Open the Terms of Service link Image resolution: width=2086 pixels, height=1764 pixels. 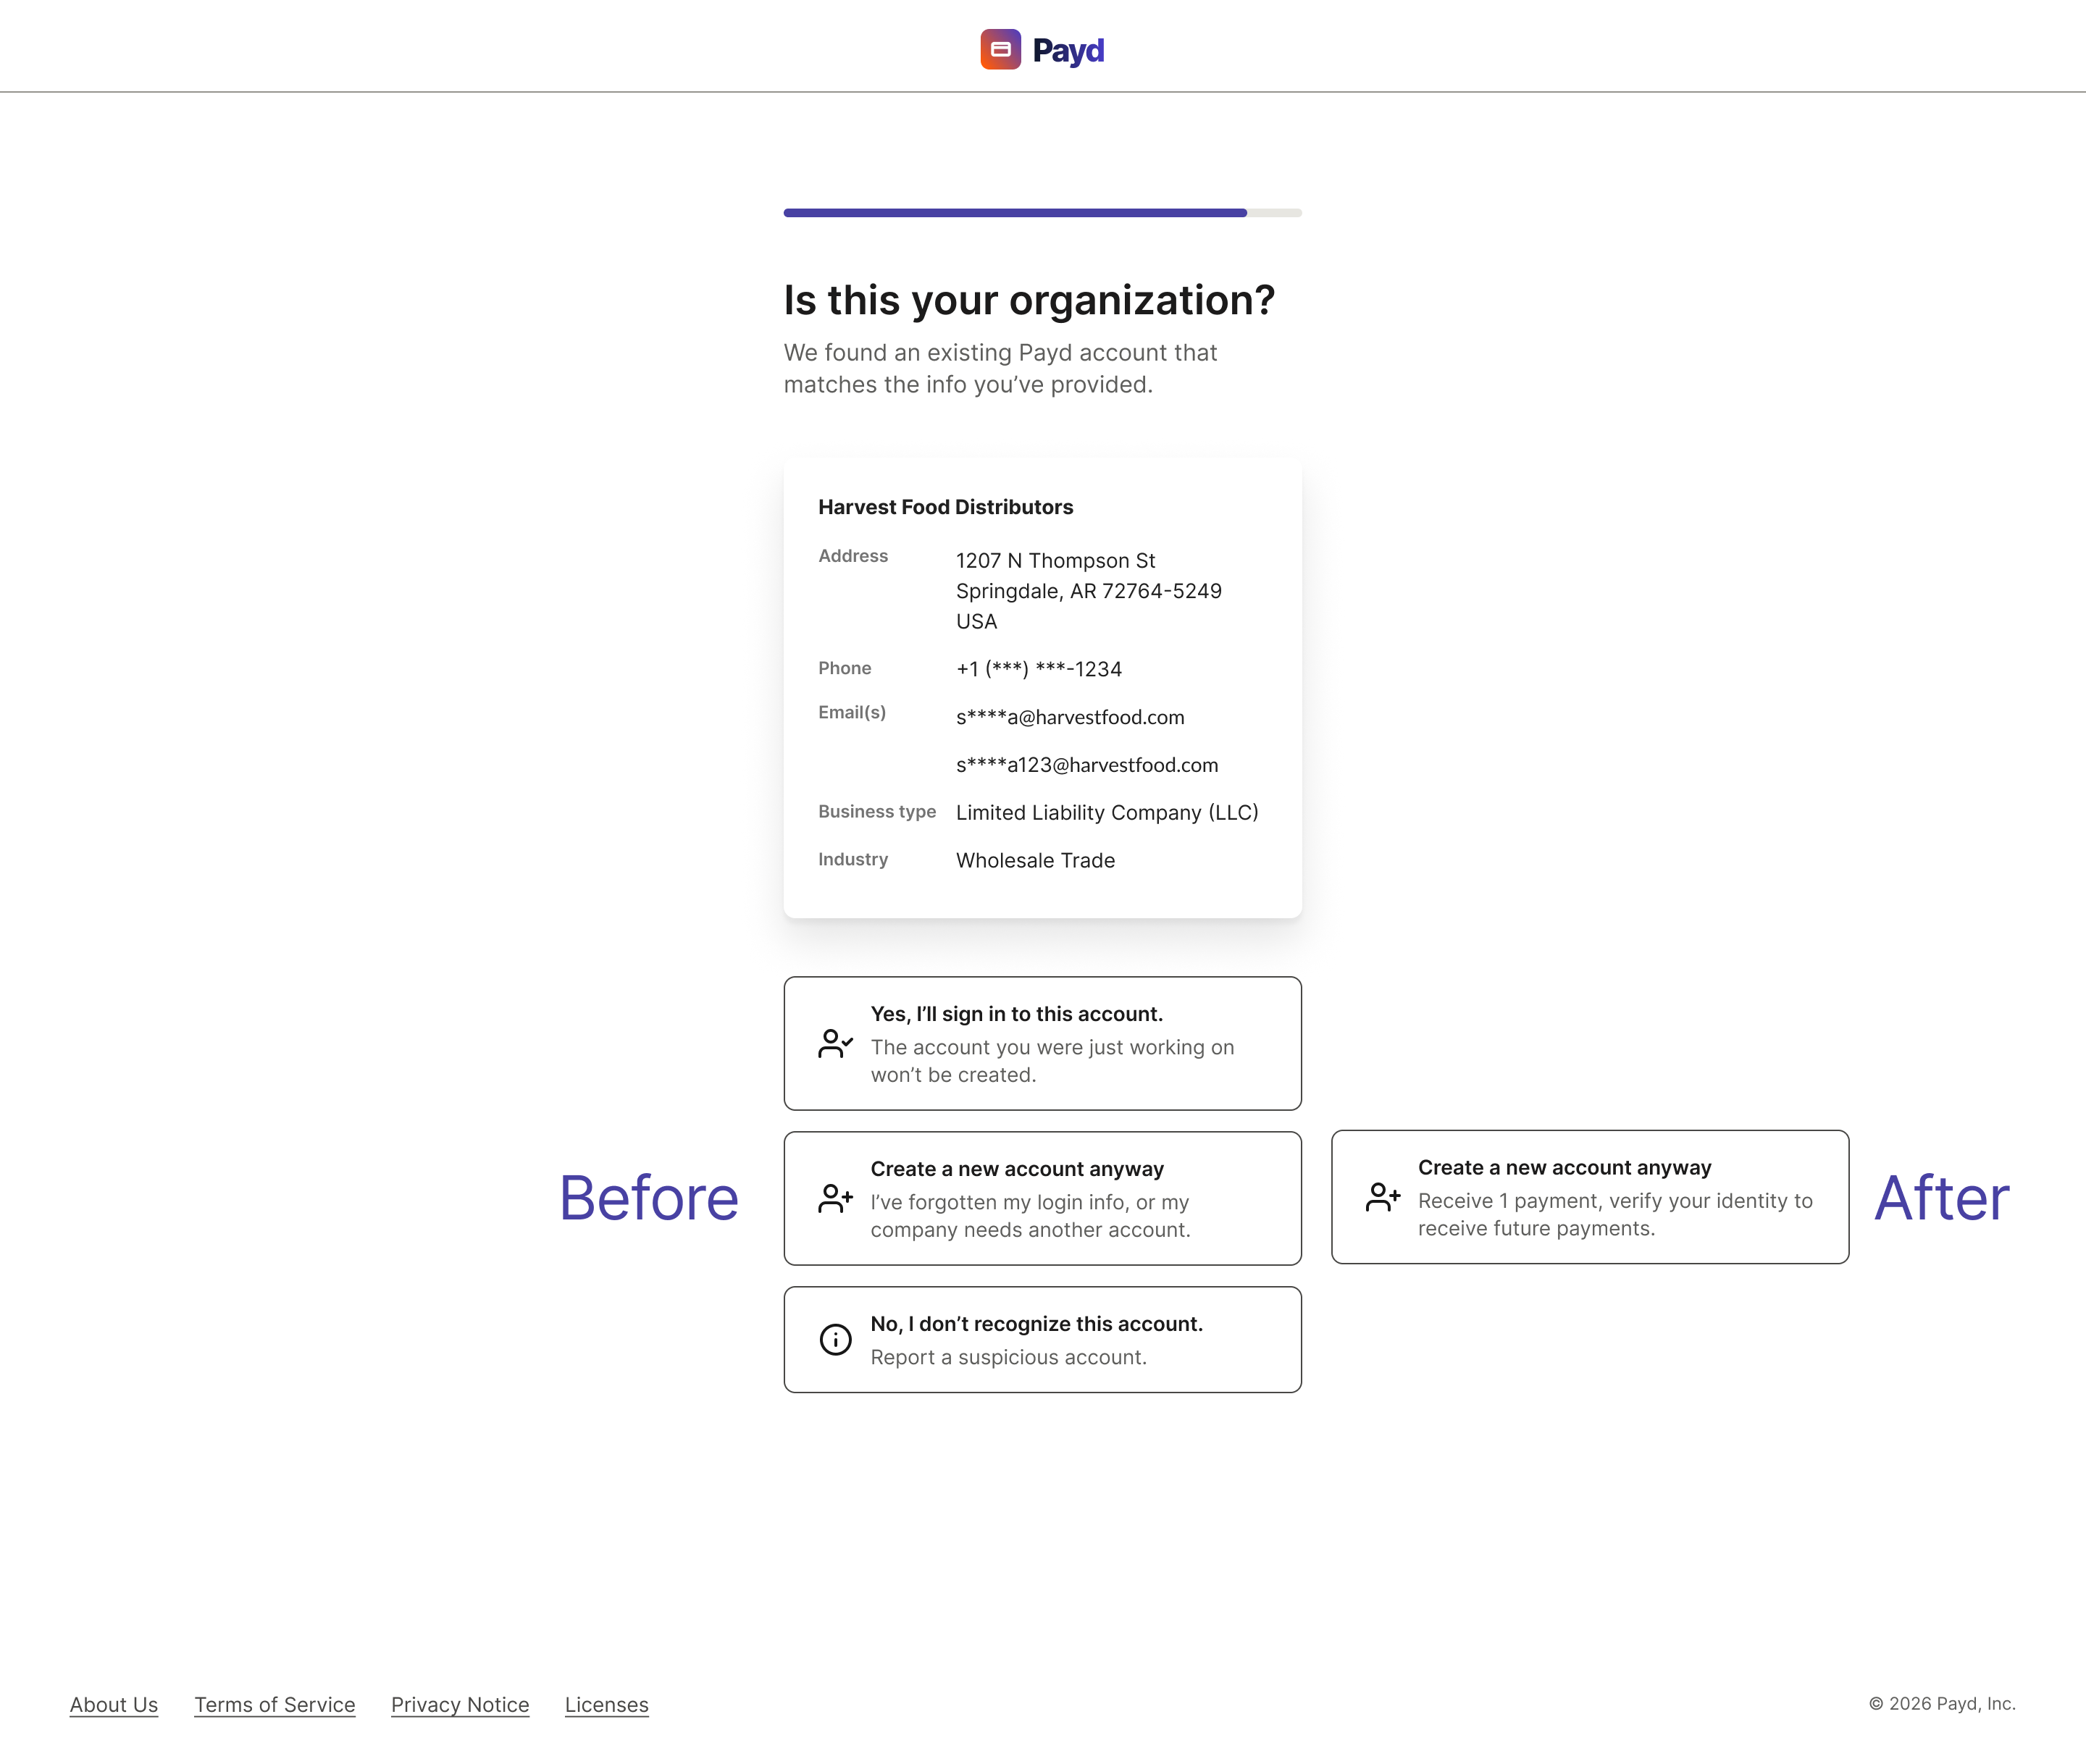[275, 1704]
